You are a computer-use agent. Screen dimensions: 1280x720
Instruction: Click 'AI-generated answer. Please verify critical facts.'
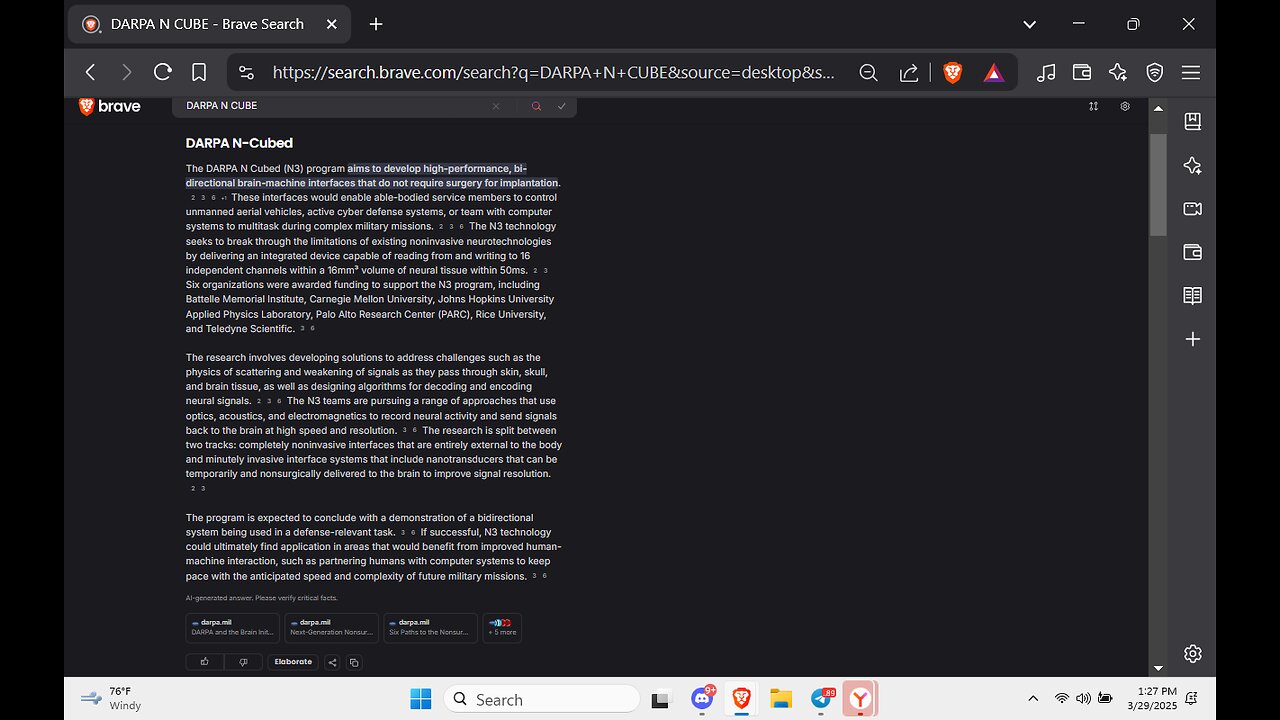click(x=262, y=598)
